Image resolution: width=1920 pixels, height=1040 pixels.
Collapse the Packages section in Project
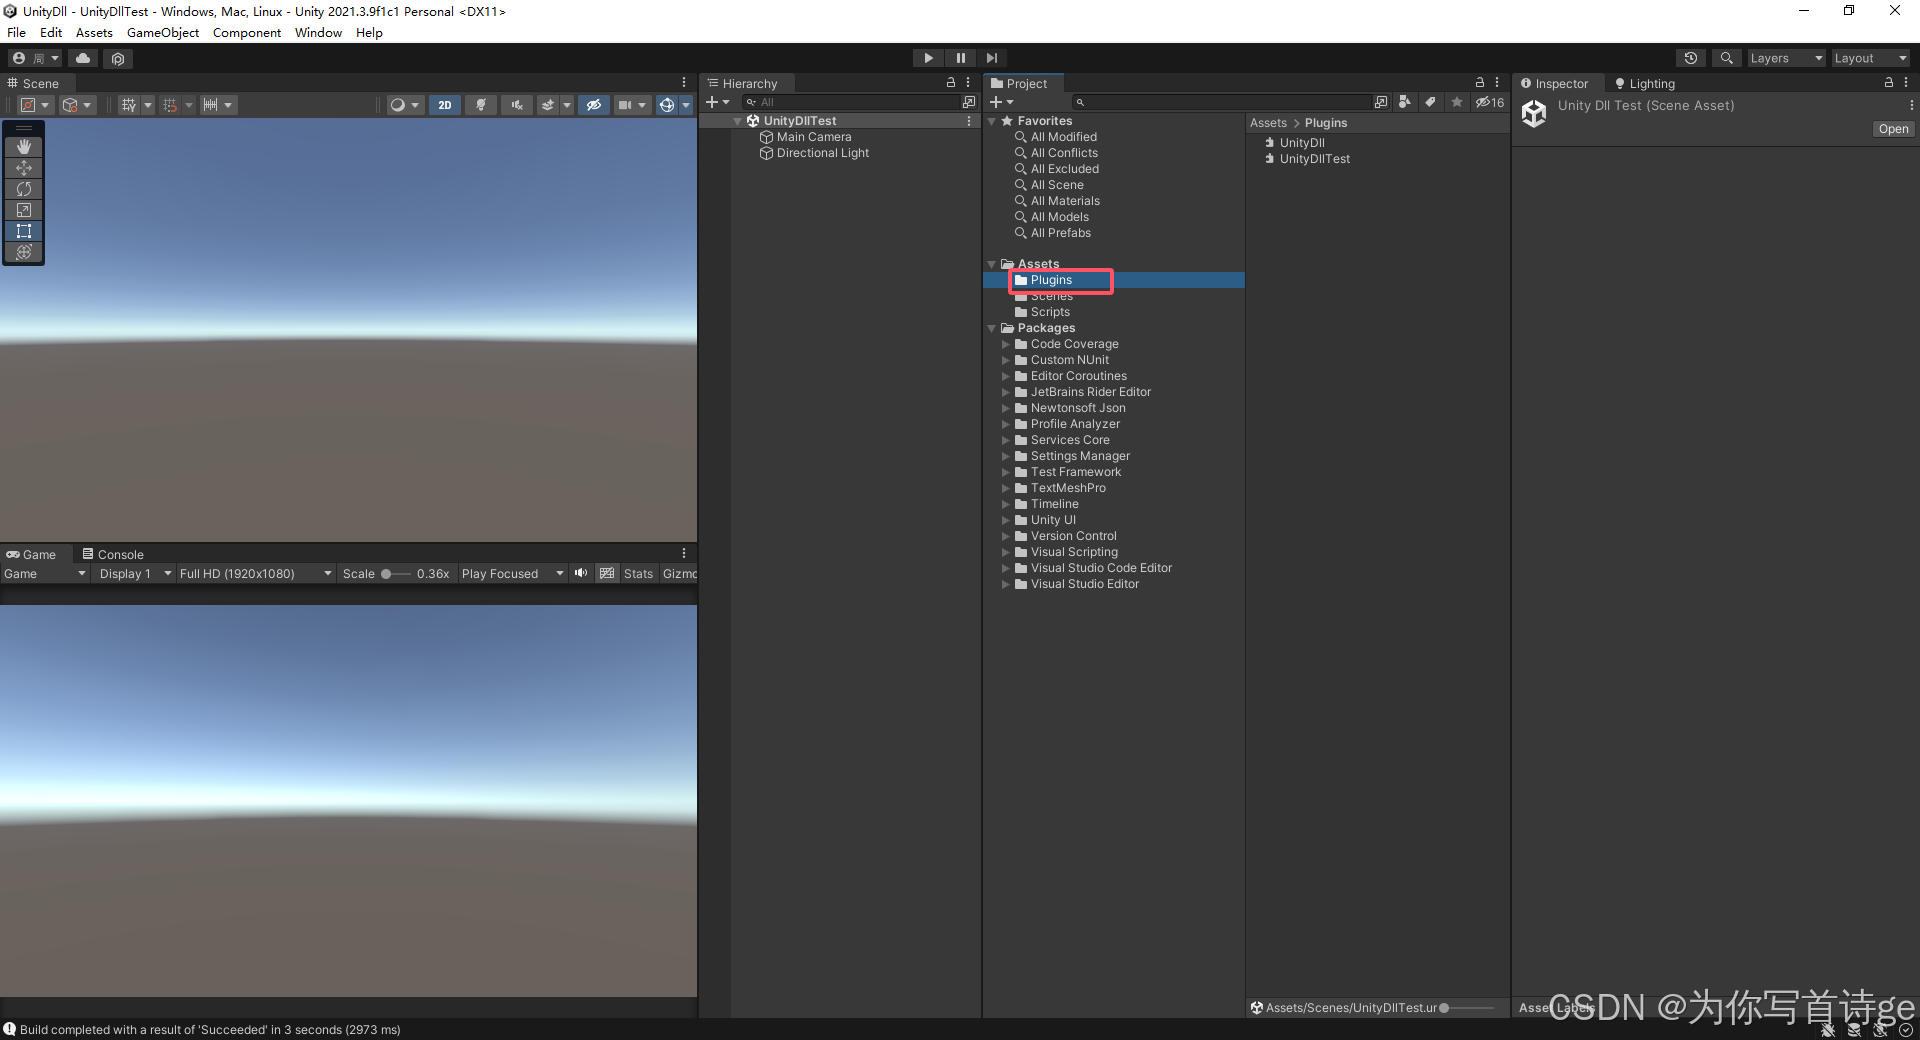coord(992,328)
